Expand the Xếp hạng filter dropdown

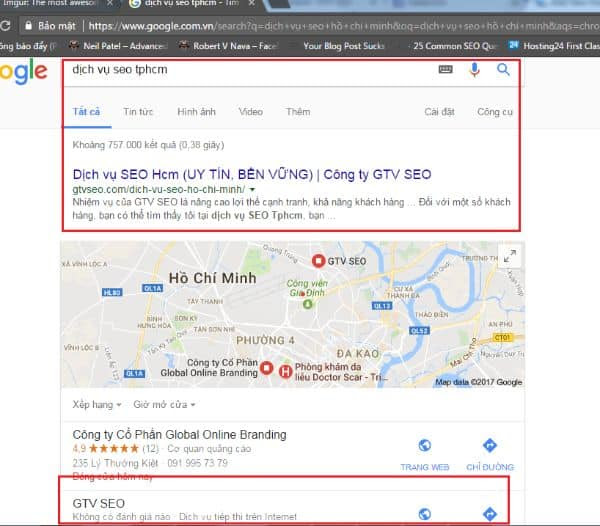coord(97,404)
